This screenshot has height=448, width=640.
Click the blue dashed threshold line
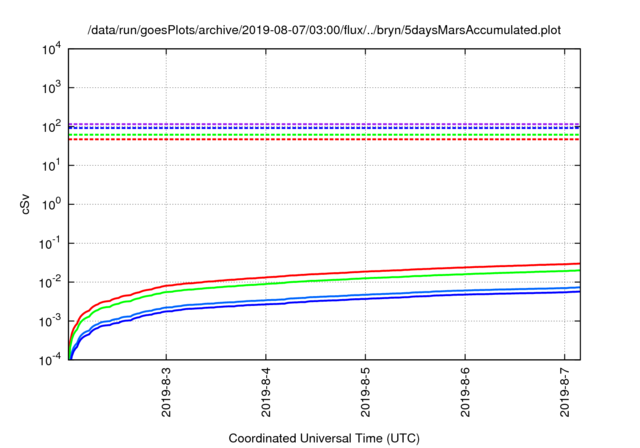[324, 128]
